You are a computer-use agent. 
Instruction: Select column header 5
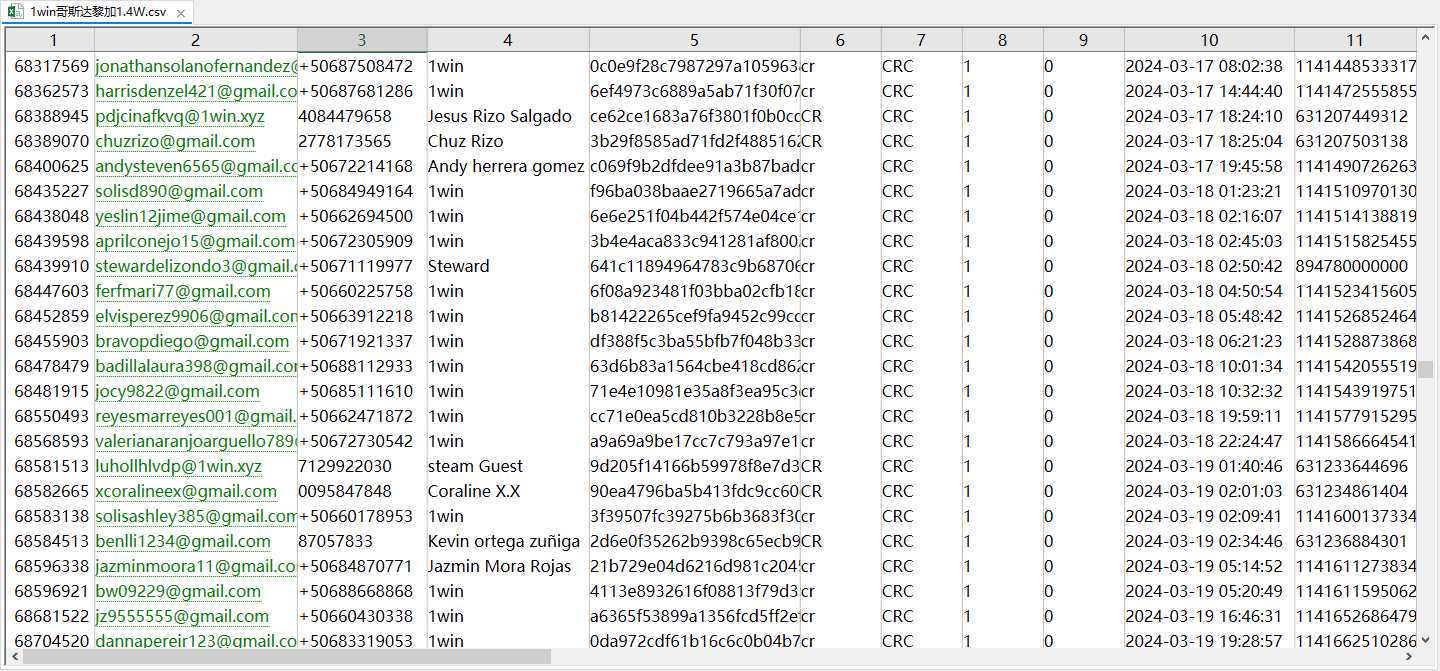[x=694, y=40]
